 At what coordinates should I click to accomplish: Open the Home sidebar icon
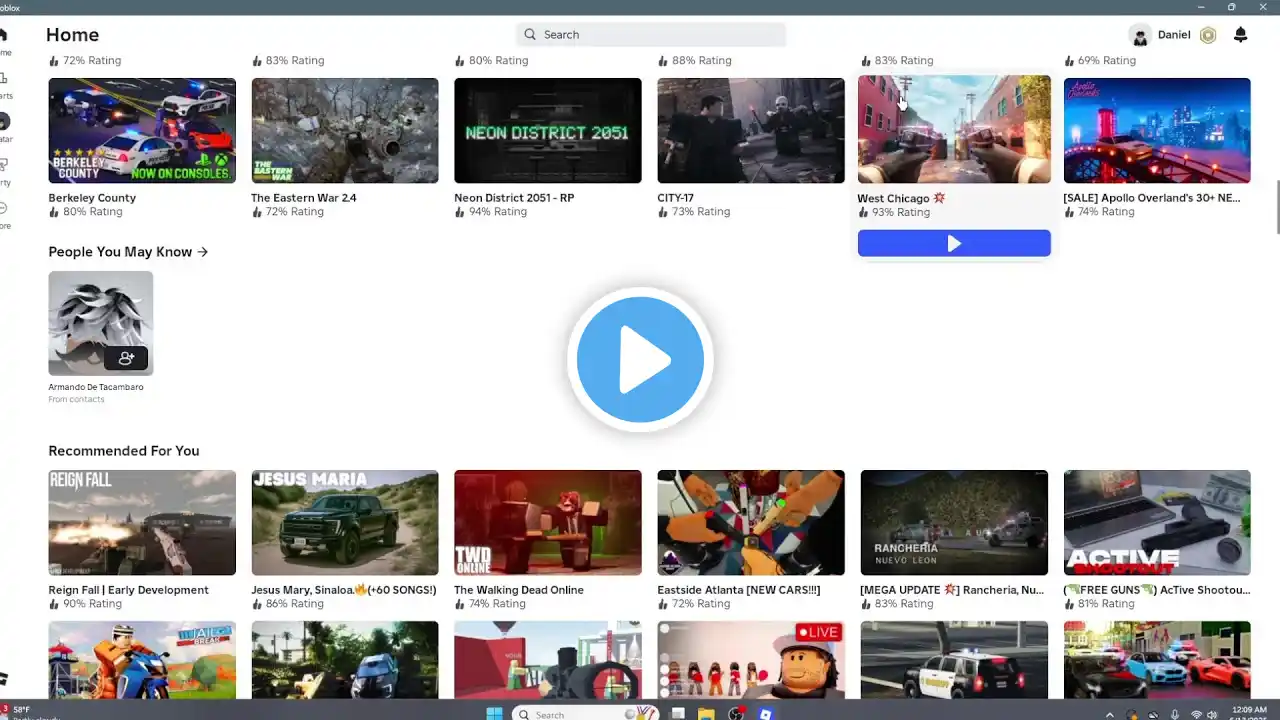click(4, 34)
